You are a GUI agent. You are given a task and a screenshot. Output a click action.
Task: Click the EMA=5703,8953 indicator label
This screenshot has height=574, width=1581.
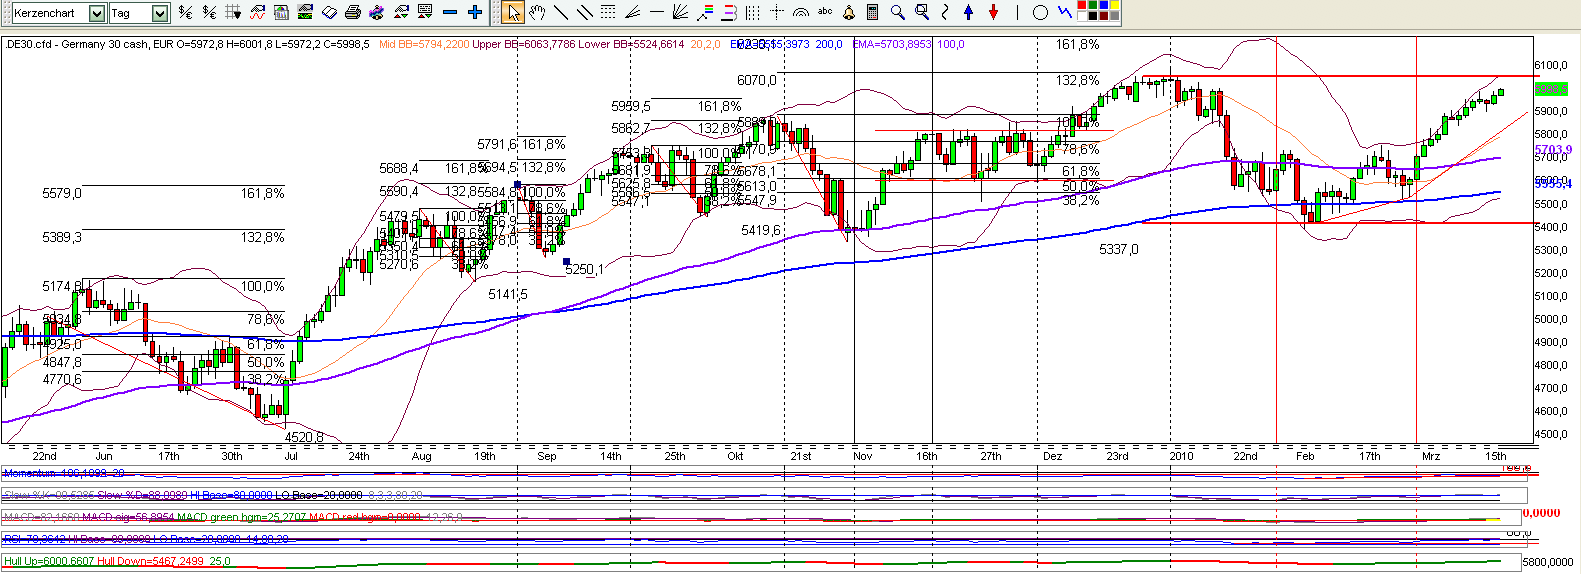click(x=892, y=44)
